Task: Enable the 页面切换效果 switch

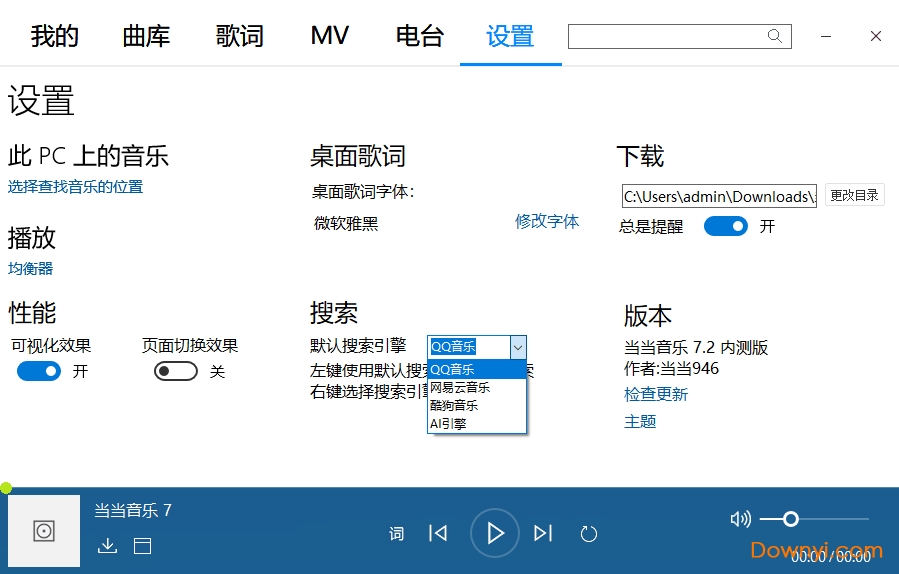Action: coord(175,371)
